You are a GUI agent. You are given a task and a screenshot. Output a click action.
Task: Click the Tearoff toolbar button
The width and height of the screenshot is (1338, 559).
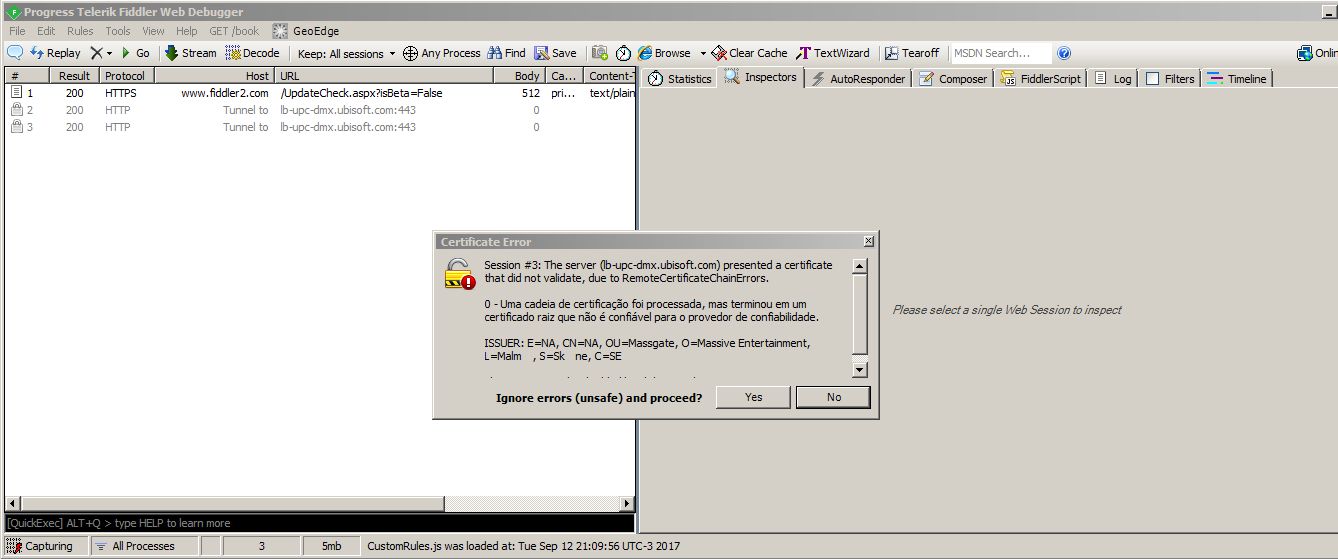pos(911,53)
